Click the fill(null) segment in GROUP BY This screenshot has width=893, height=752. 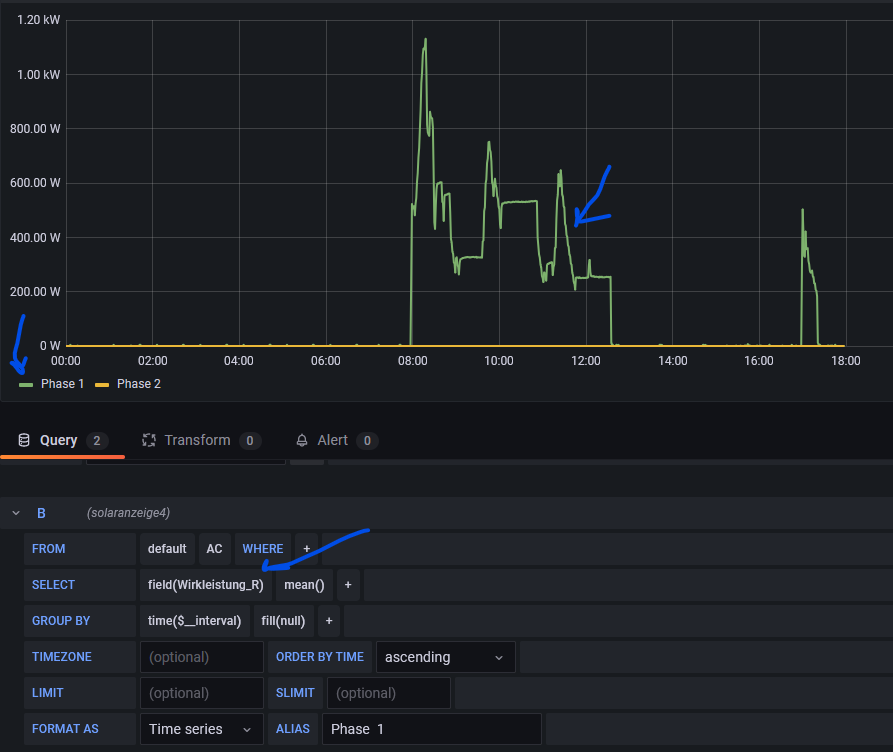click(x=284, y=621)
